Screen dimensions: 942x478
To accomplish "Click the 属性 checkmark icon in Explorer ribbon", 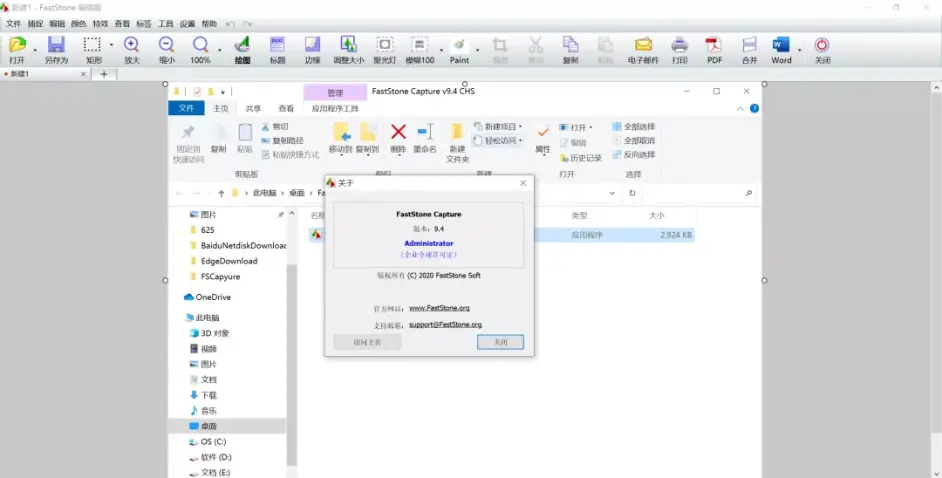I will [x=543, y=132].
